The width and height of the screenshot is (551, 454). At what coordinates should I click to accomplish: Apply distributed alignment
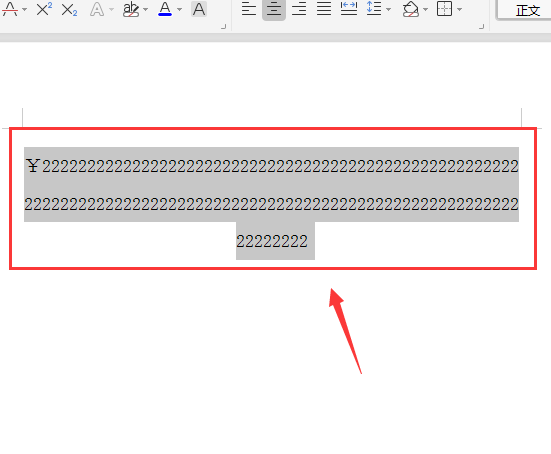click(349, 9)
